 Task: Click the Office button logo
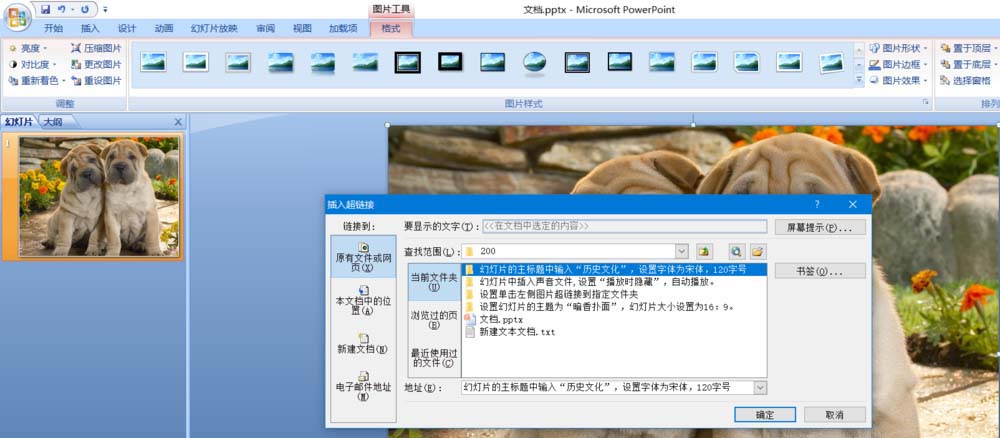(x=17, y=17)
